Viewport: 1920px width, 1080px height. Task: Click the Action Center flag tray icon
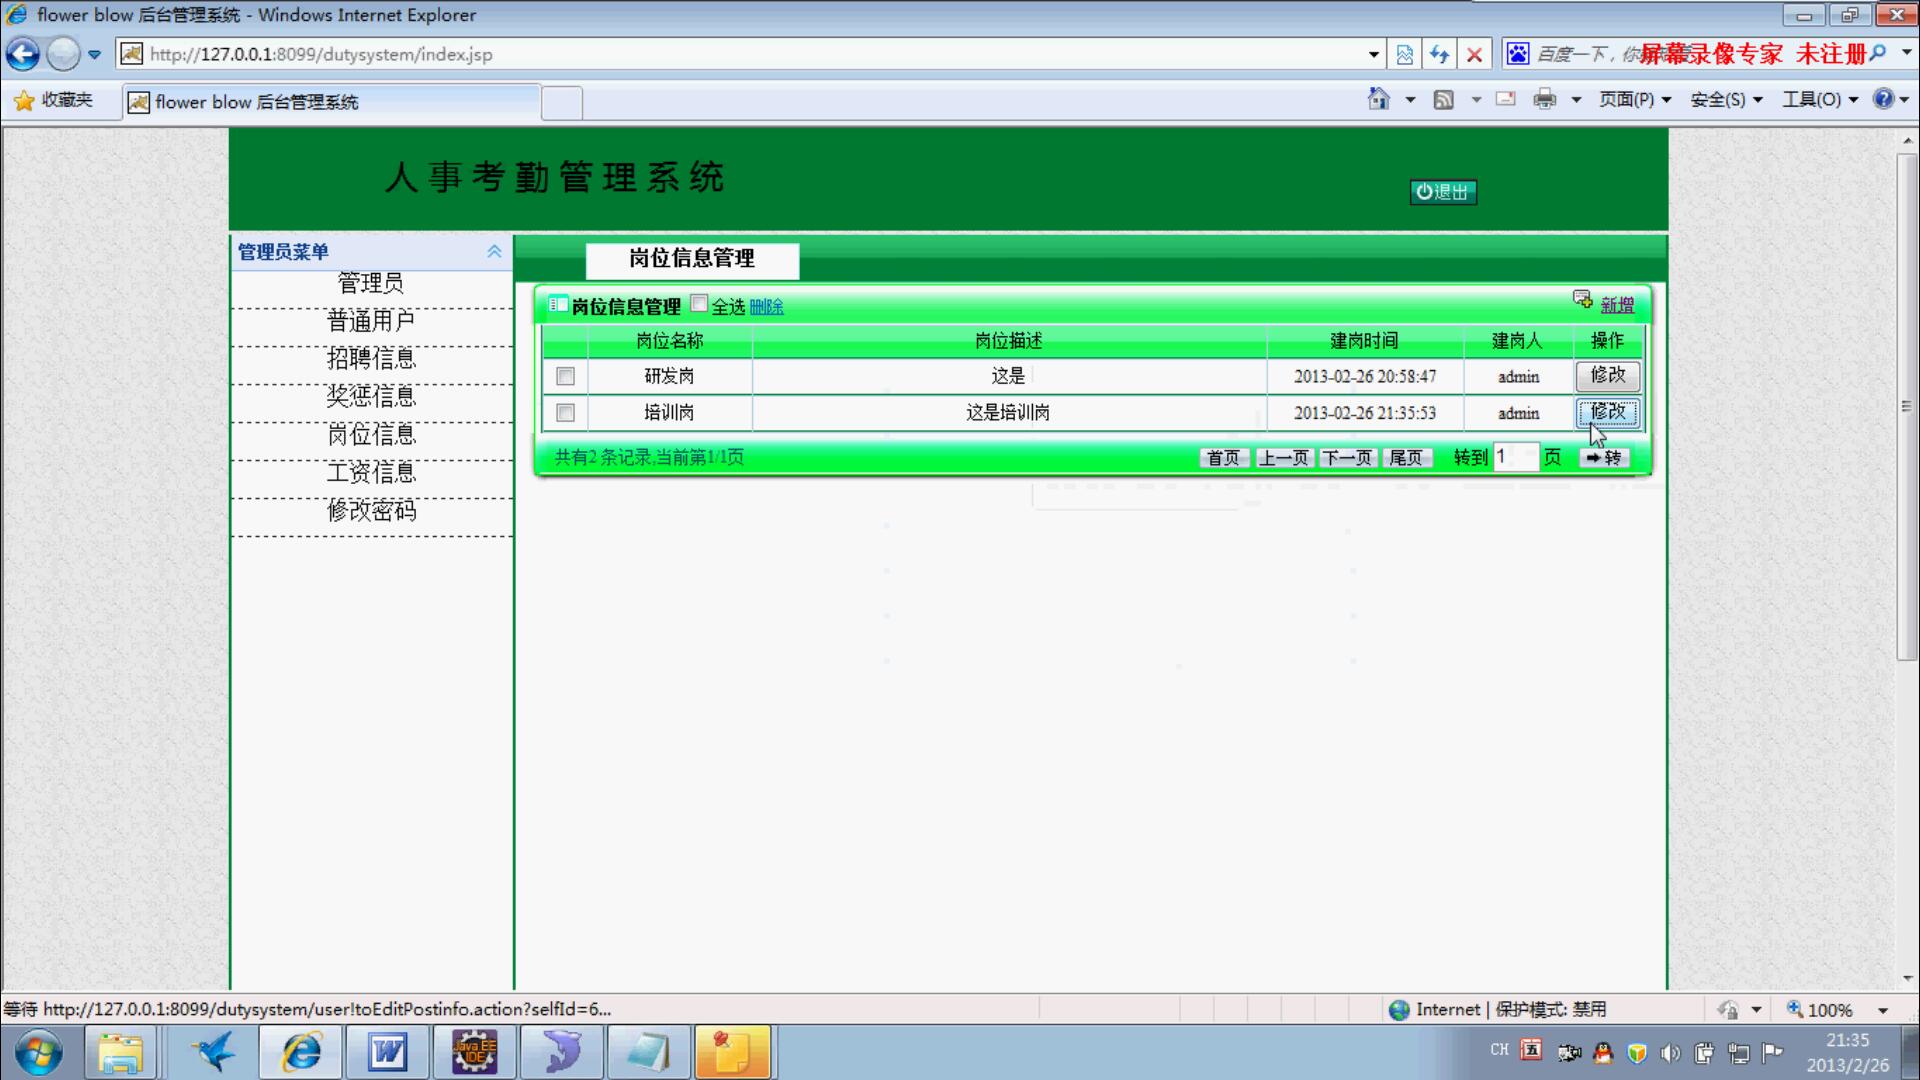click(x=1773, y=1052)
